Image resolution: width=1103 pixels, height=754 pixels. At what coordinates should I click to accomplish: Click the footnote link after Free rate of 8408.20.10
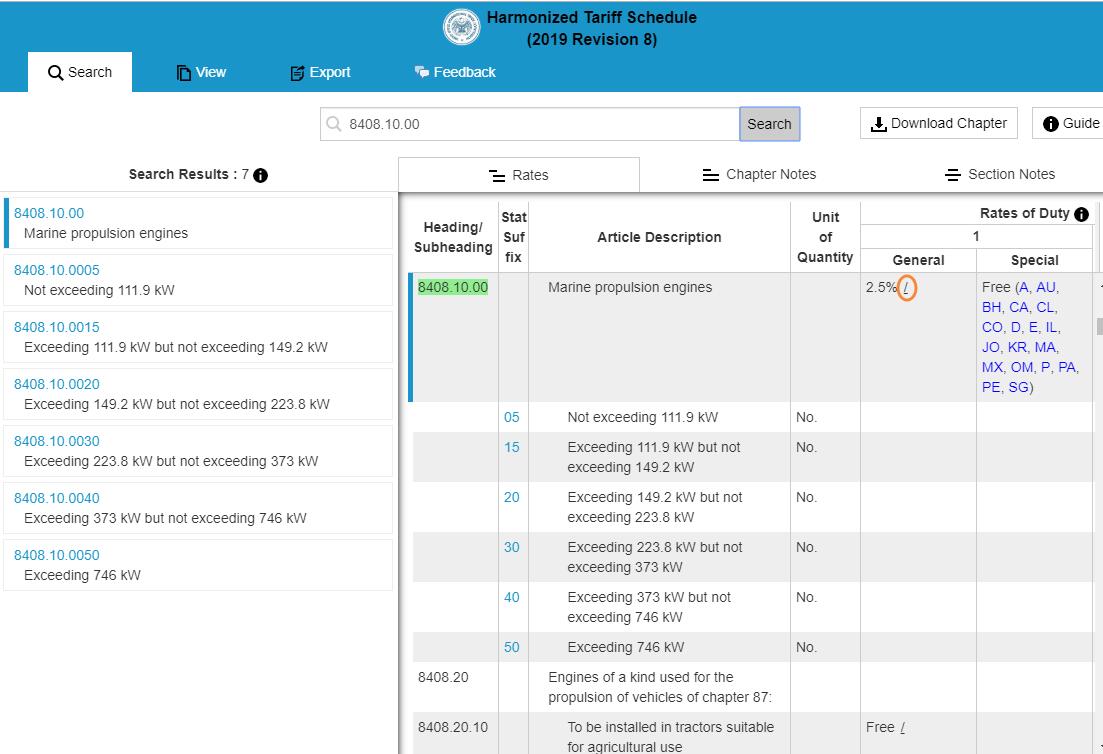[x=903, y=727]
